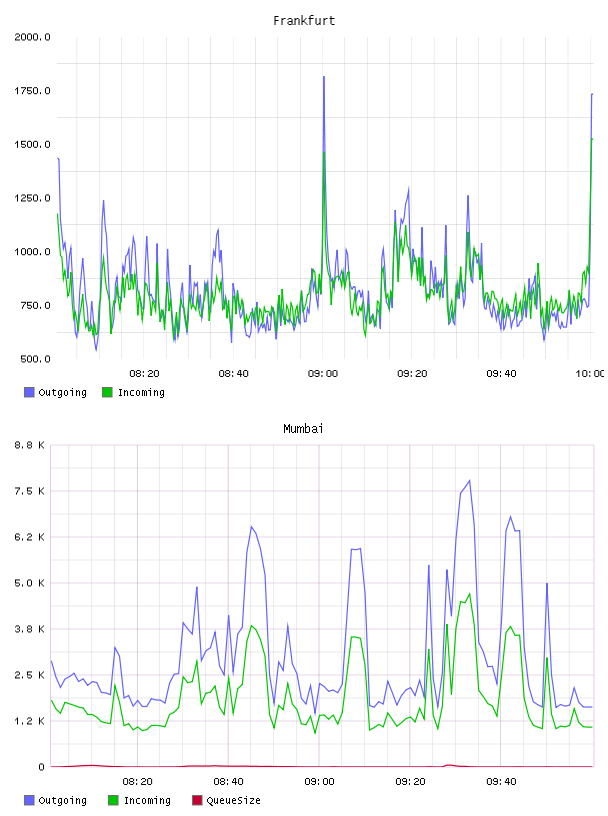608x816 pixels.
Task: Click the 0 y-axis label in Mumbai chart
Action: 42,767
